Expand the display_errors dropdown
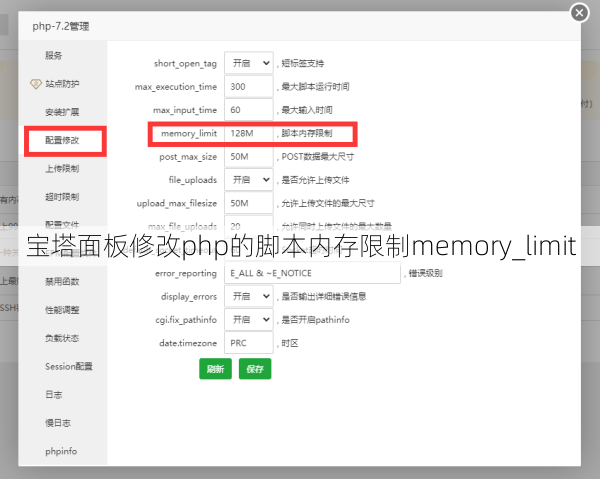Viewport: 600px width, 479px height. 249,297
